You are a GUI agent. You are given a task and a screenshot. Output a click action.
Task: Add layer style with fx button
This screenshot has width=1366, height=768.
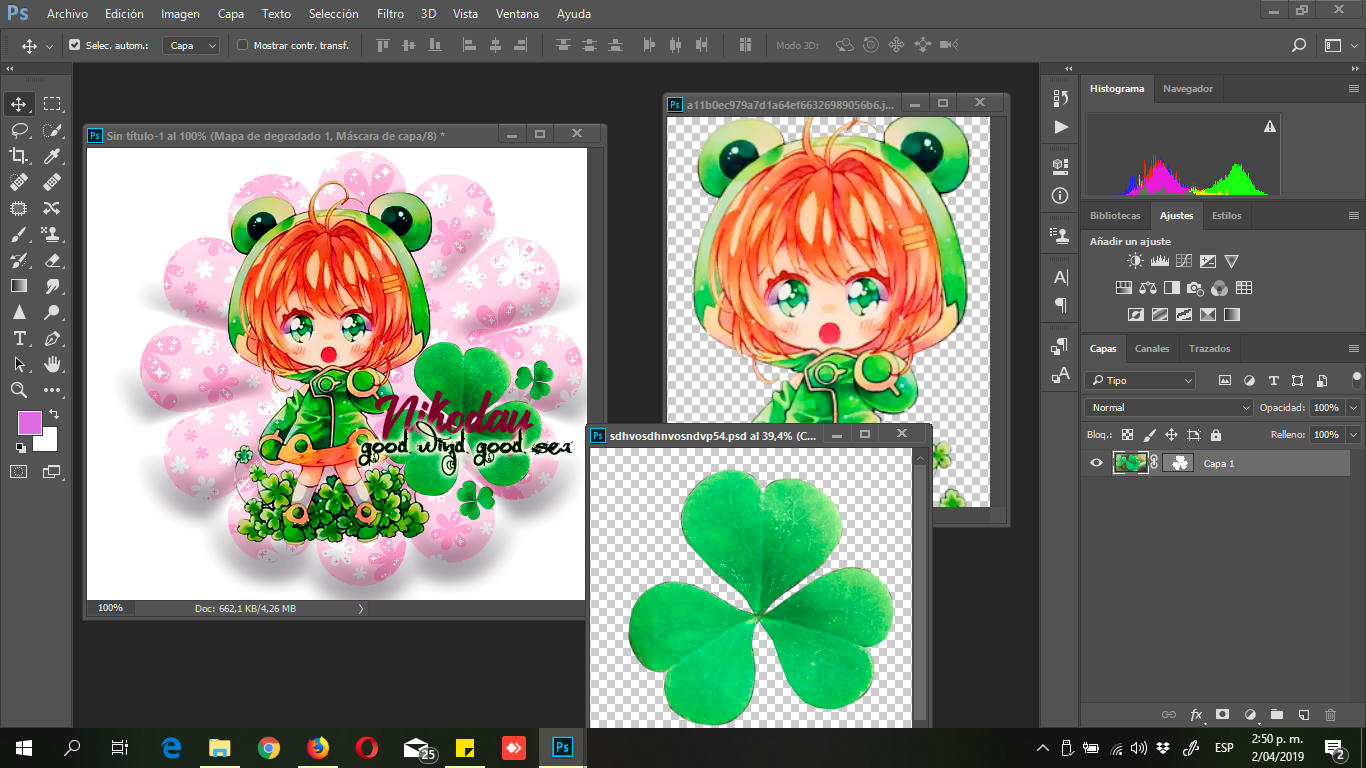pos(1196,715)
